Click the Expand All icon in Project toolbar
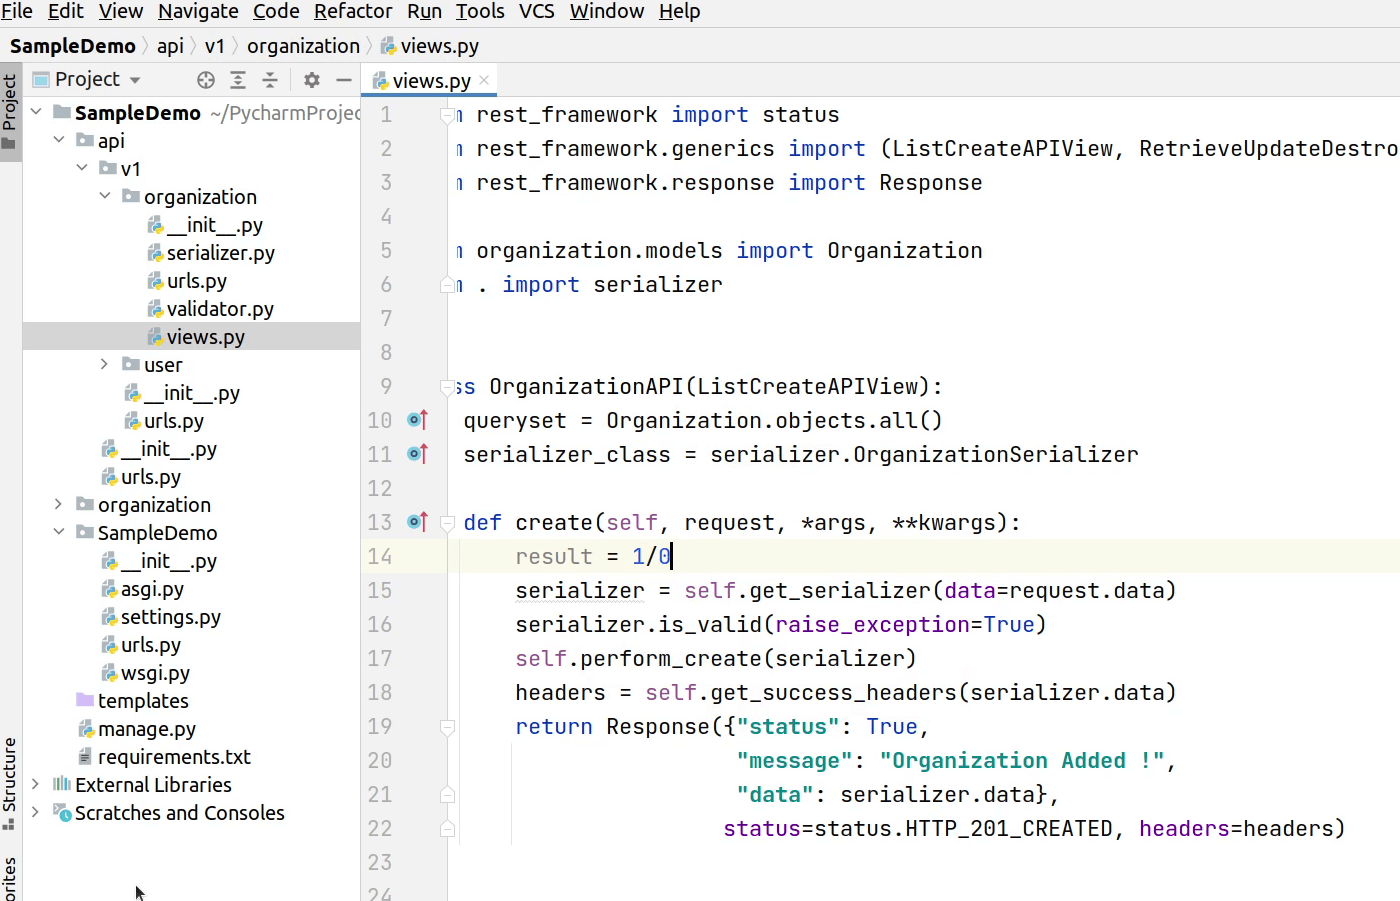Screen dimensions: 1400x901 pos(237,79)
